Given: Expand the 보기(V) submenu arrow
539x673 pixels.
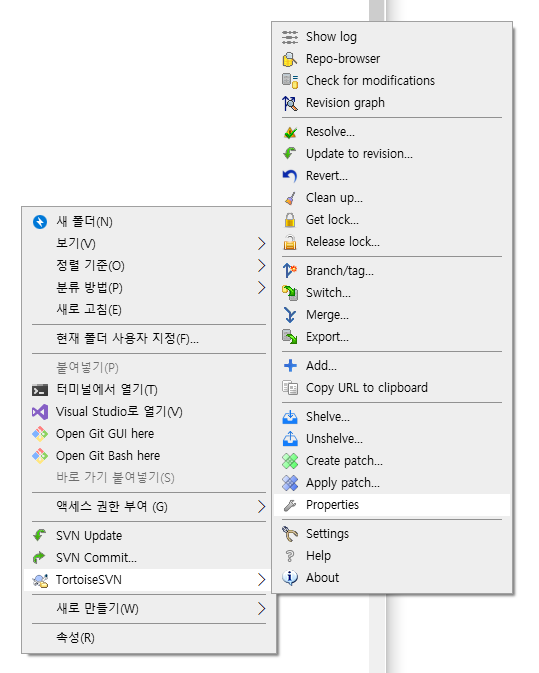Looking at the screenshot, I should coord(261,244).
